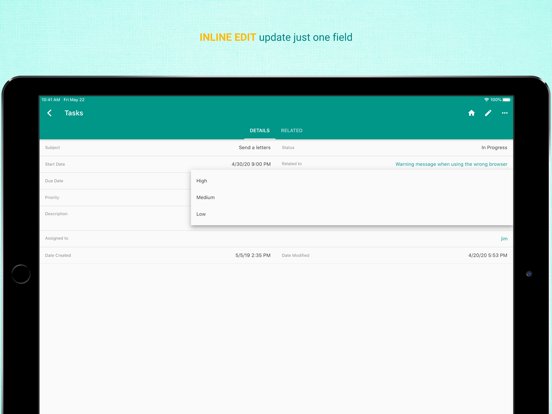Open assigned user jim link
The width and height of the screenshot is (552, 414).
click(504, 239)
